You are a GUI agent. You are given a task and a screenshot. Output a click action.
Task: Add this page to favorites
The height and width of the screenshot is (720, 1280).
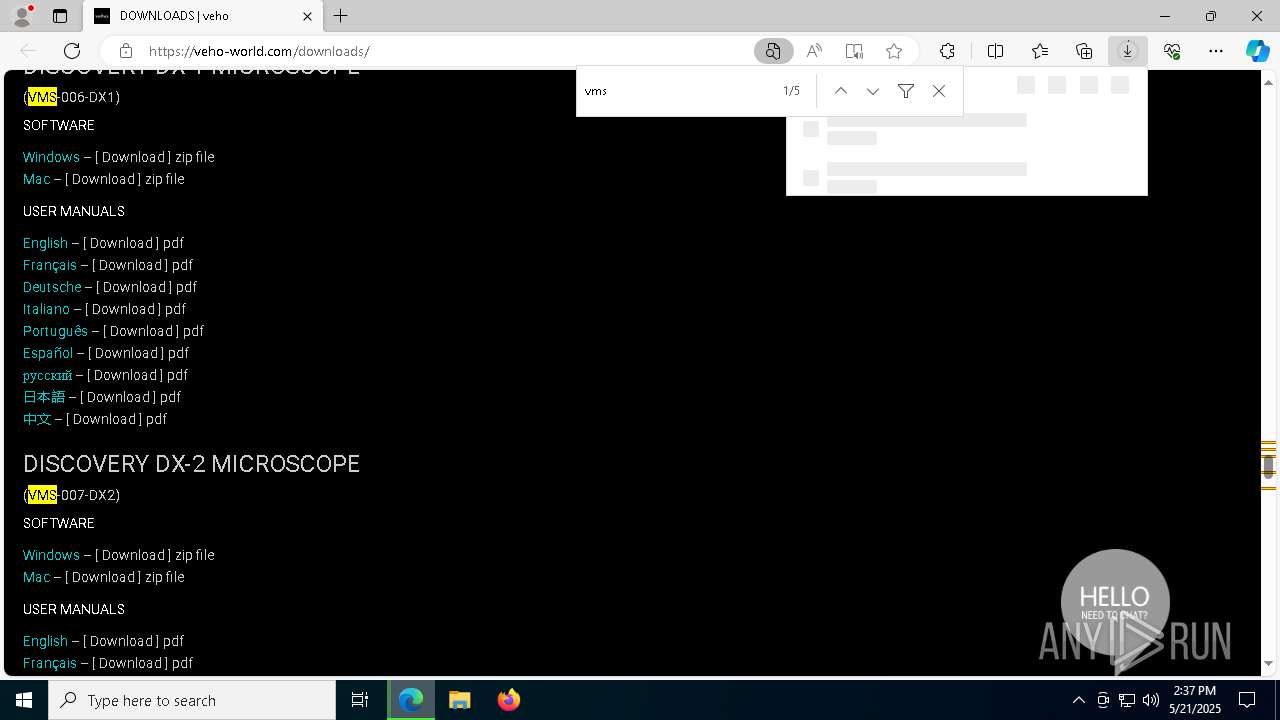pos(894,51)
